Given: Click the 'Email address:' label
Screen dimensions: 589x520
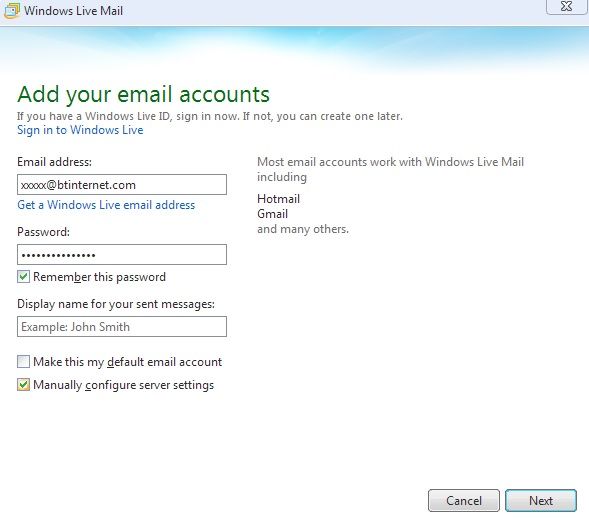Looking at the screenshot, I should tap(54, 162).
